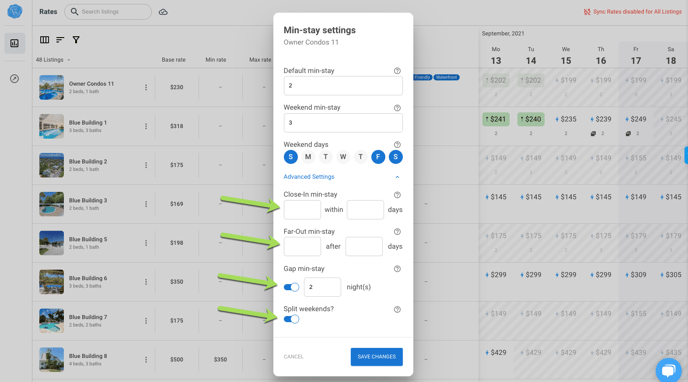Toggle Thursday as weekend day
This screenshot has height=382, width=688.
pyautogui.click(x=361, y=157)
